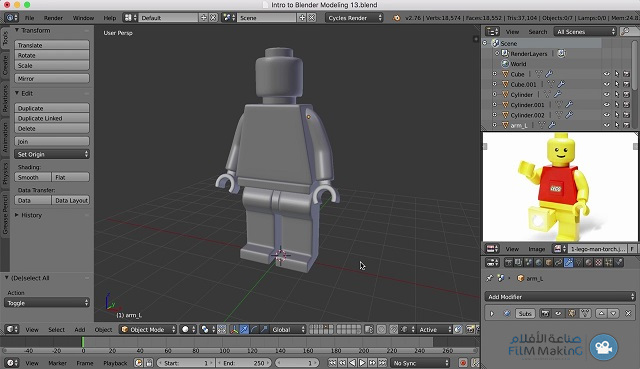Image resolution: width=640 pixels, height=369 pixels.
Task: Click the Cylinder.001 mesh data icon in outliner
Action: click(559, 104)
